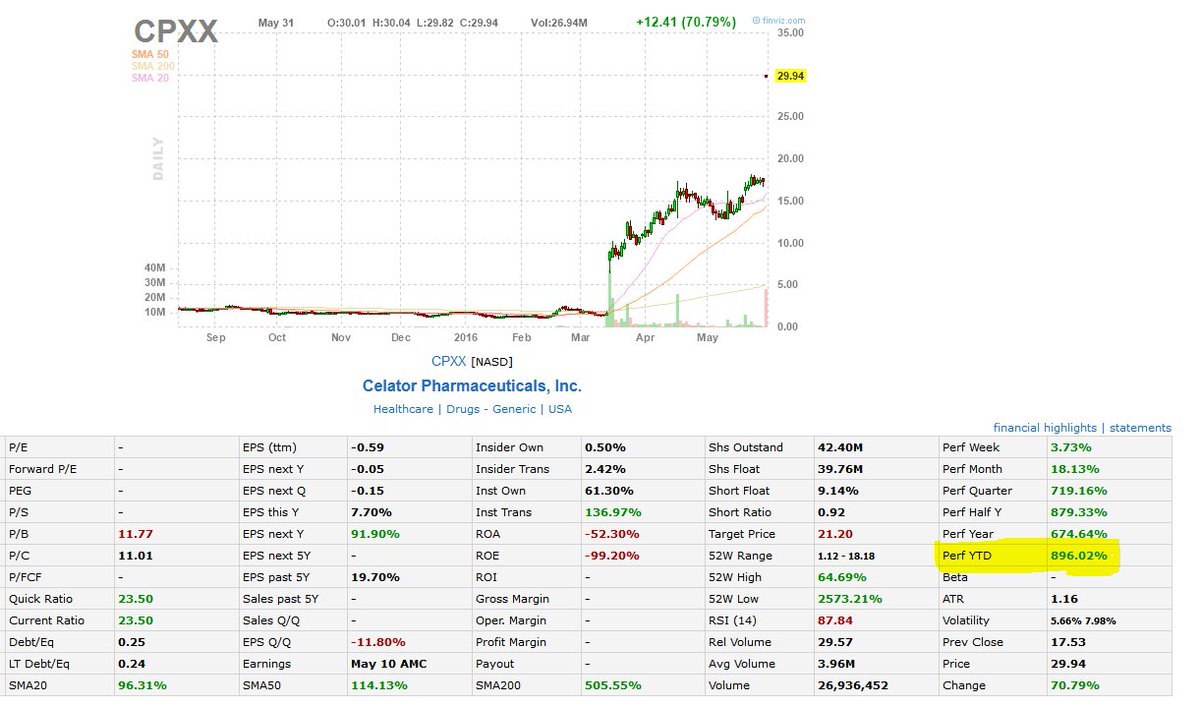Open Celator Pharmaceuticals, Inc. company page
This screenshot has height=707, width=1200.
click(472, 385)
